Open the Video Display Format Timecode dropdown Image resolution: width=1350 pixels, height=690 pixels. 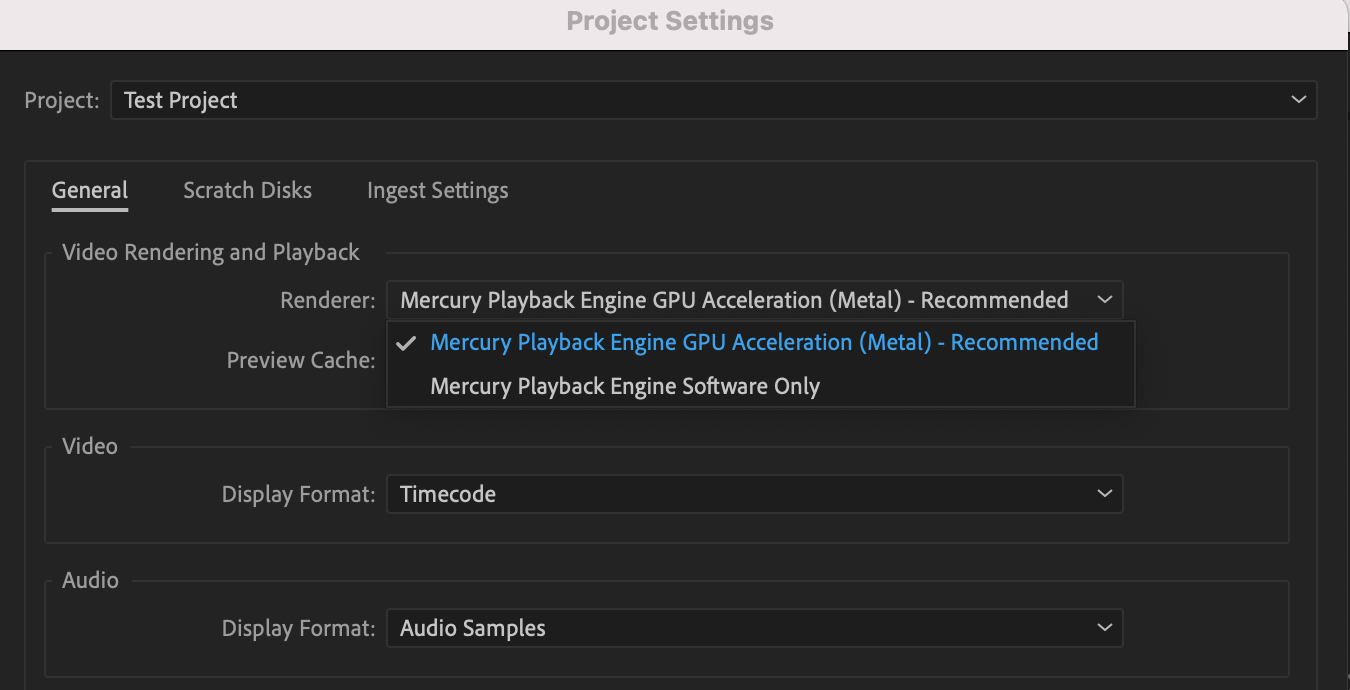point(754,494)
